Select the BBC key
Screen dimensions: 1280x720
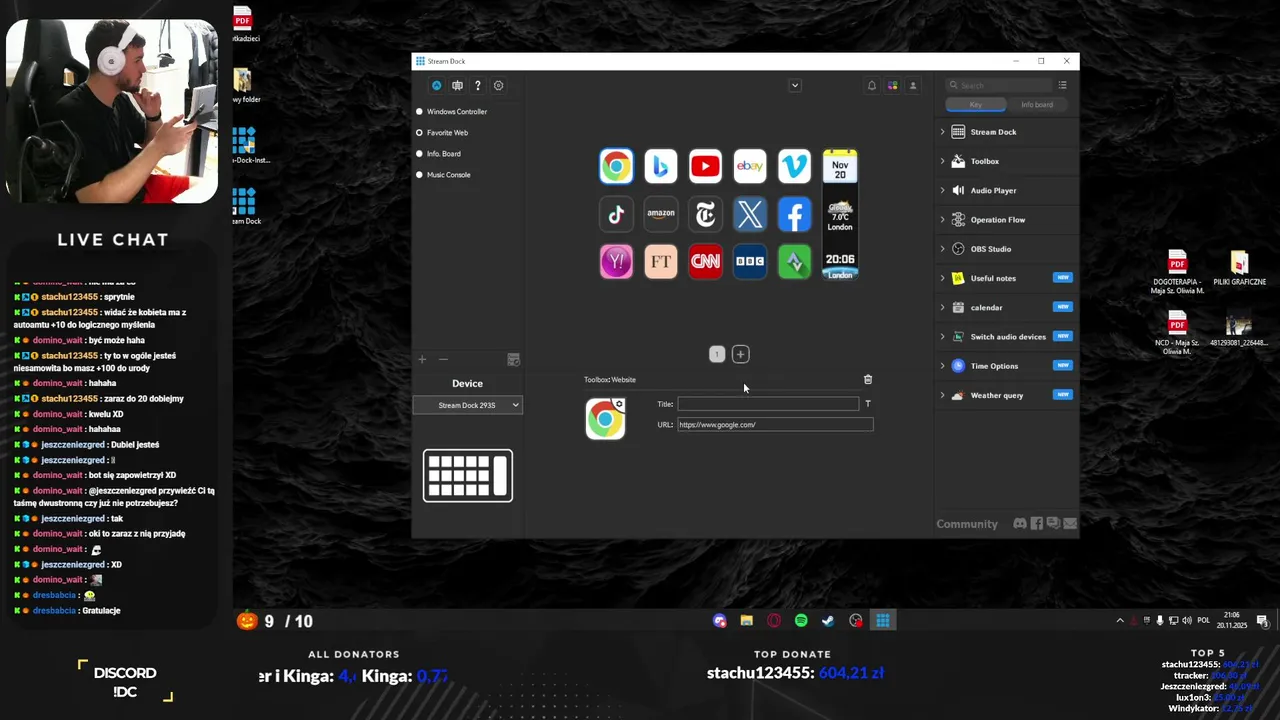[x=750, y=261]
